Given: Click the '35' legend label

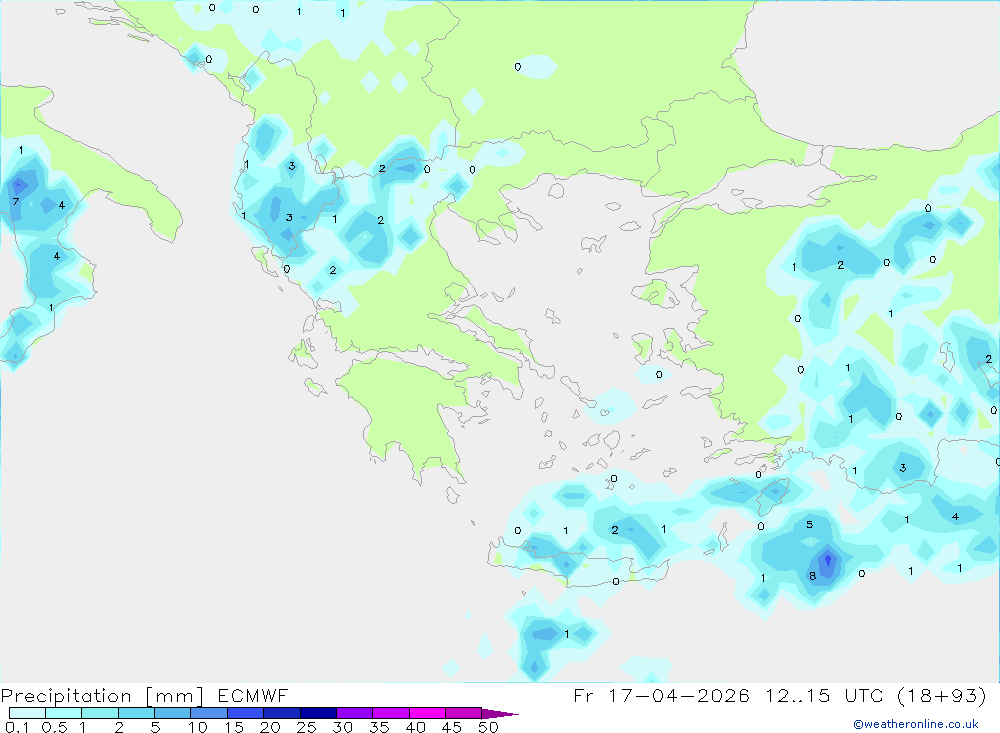Looking at the screenshot, I should (379, 727).
